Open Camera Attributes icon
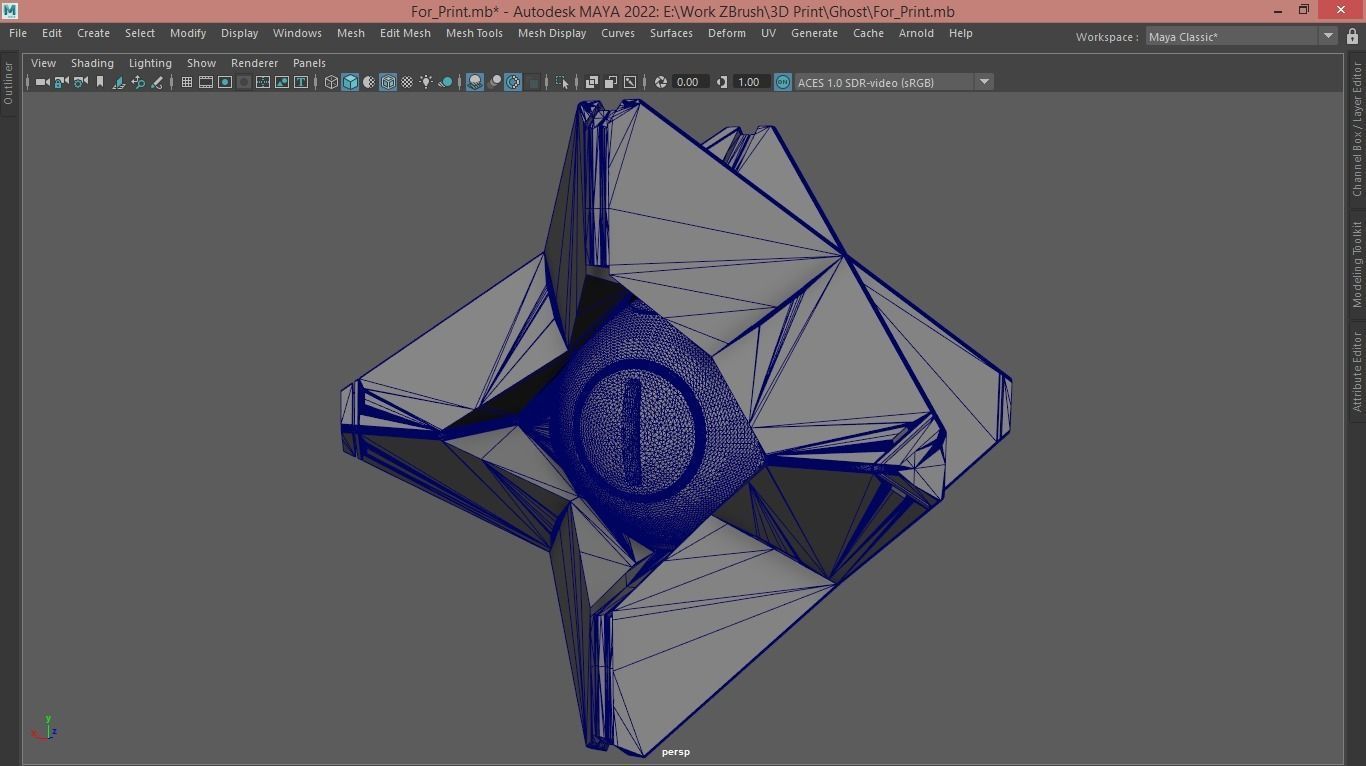Image resolution: width=1366 pixels, height=766 pixels. point(80,82)
